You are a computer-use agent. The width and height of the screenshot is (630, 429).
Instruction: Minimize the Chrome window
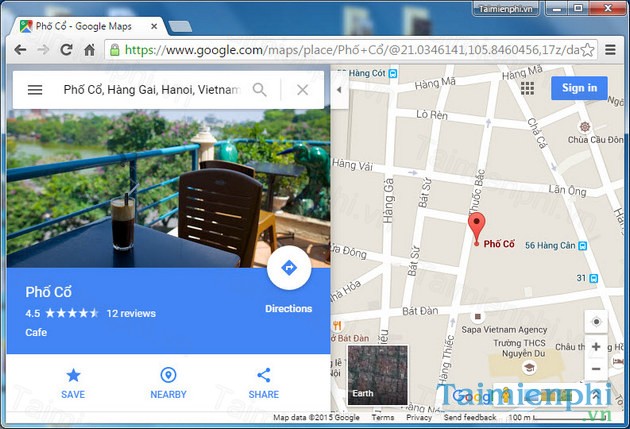coord(557,8)
